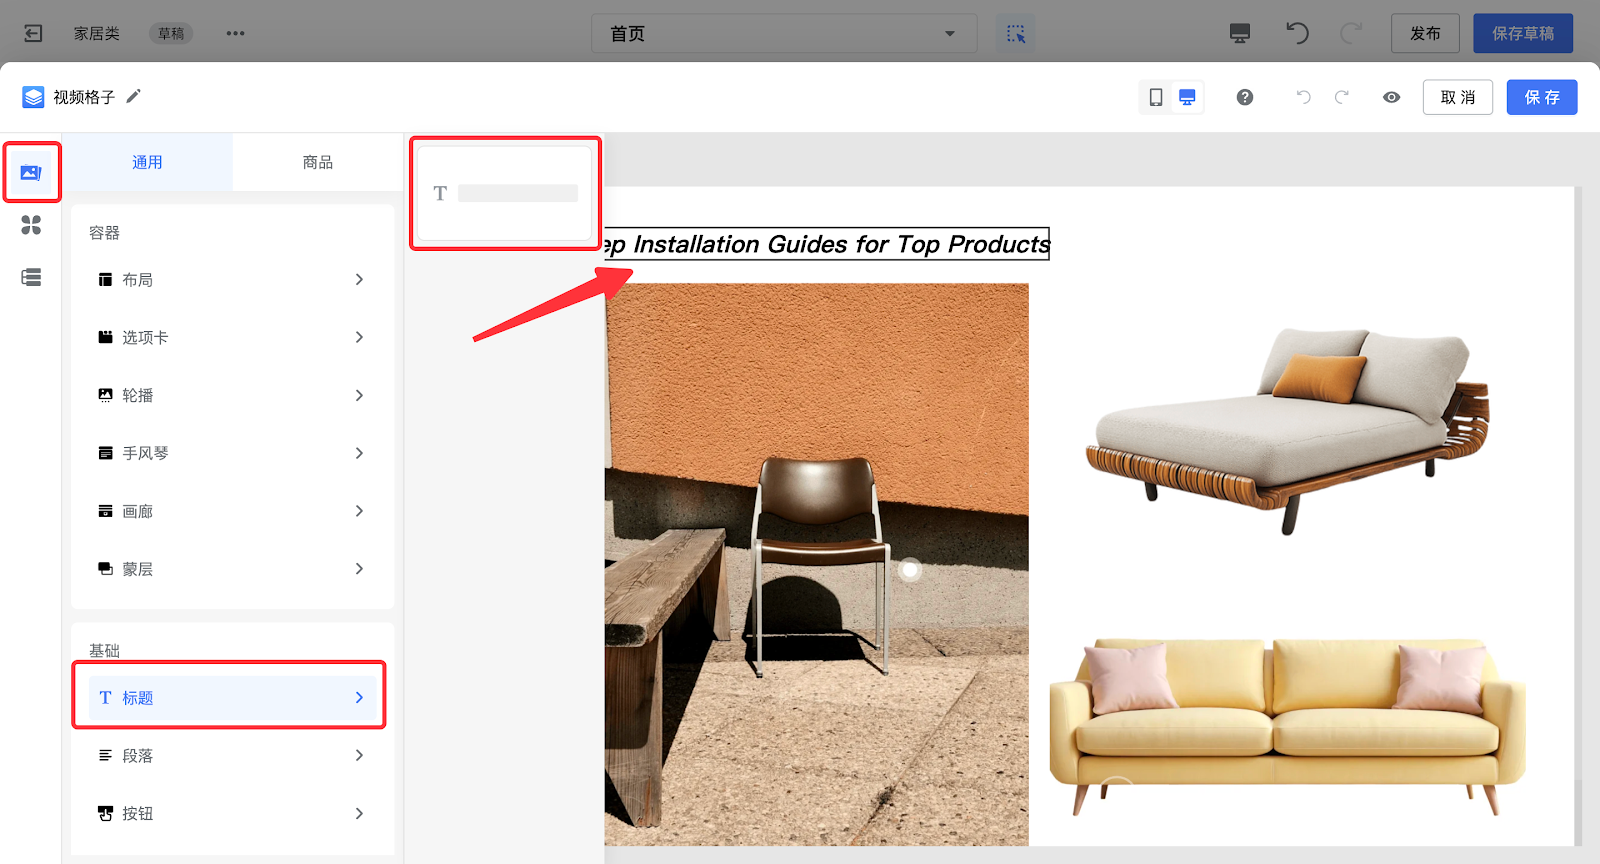The width and height of the screenshot is (1600, 864).
Task: Click the back exit icon at top left
Action: [33, 33]
